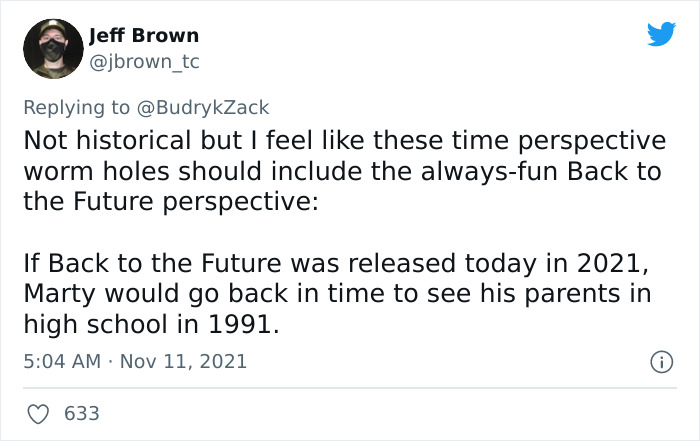Click "the Future perspective:" line ending
700x441 pixels.
171,201
